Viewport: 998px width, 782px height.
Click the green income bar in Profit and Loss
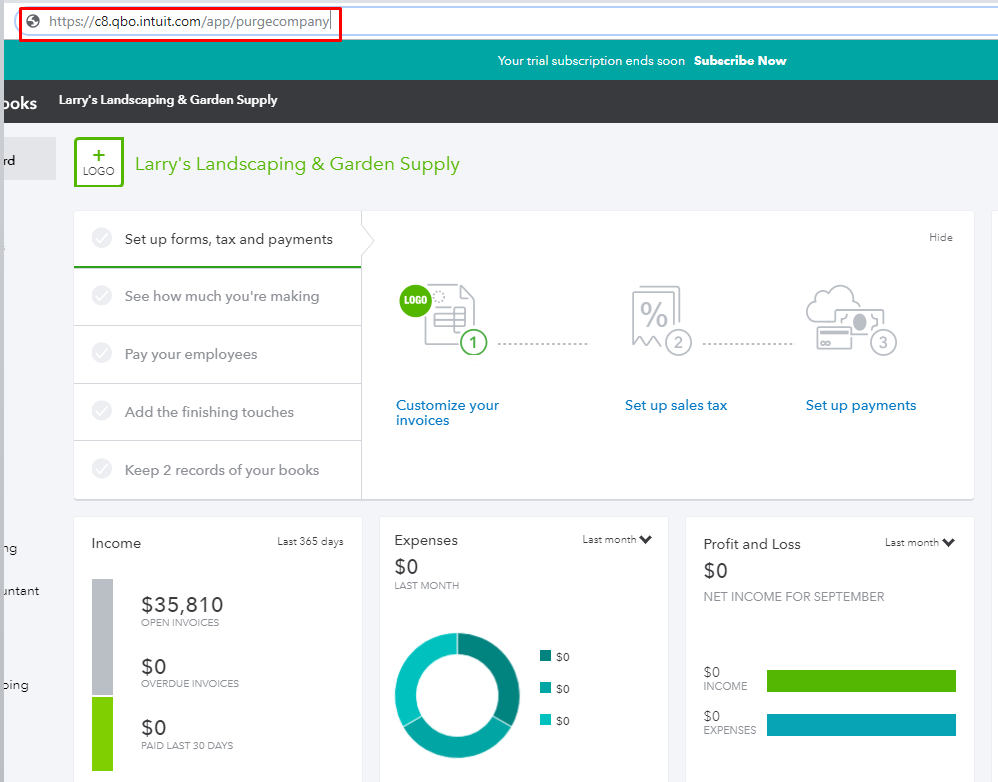tap(861, 681)
